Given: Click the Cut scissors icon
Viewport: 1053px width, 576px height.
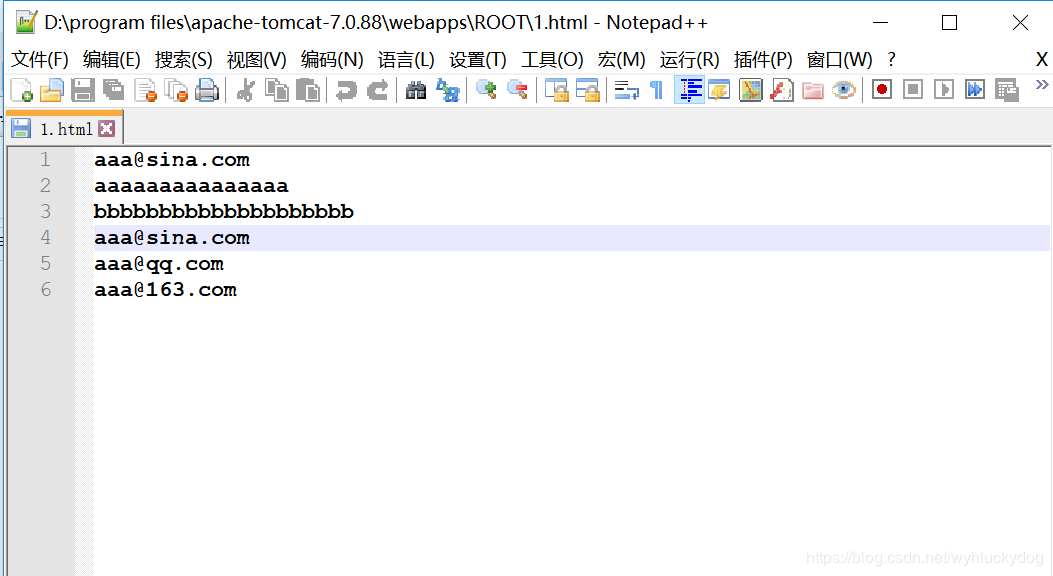Looking at the screenshot, I should (x=245, y=89).
